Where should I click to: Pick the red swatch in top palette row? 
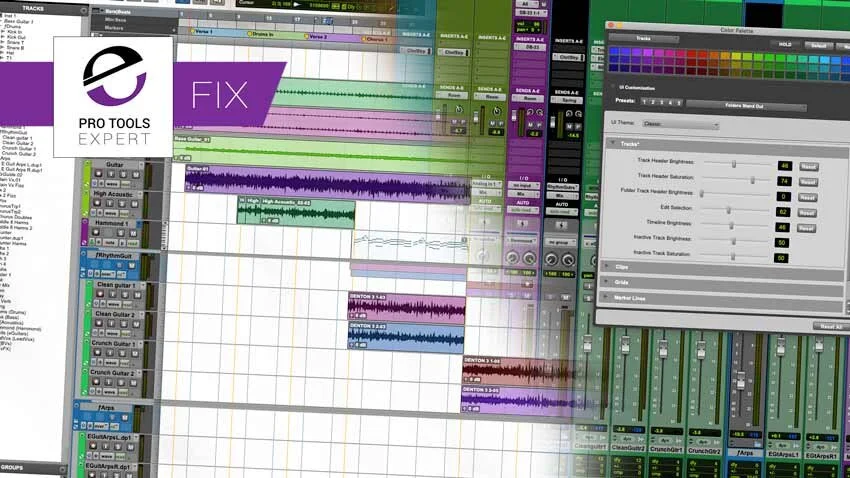pyautogui.click(x=692, y=54)
